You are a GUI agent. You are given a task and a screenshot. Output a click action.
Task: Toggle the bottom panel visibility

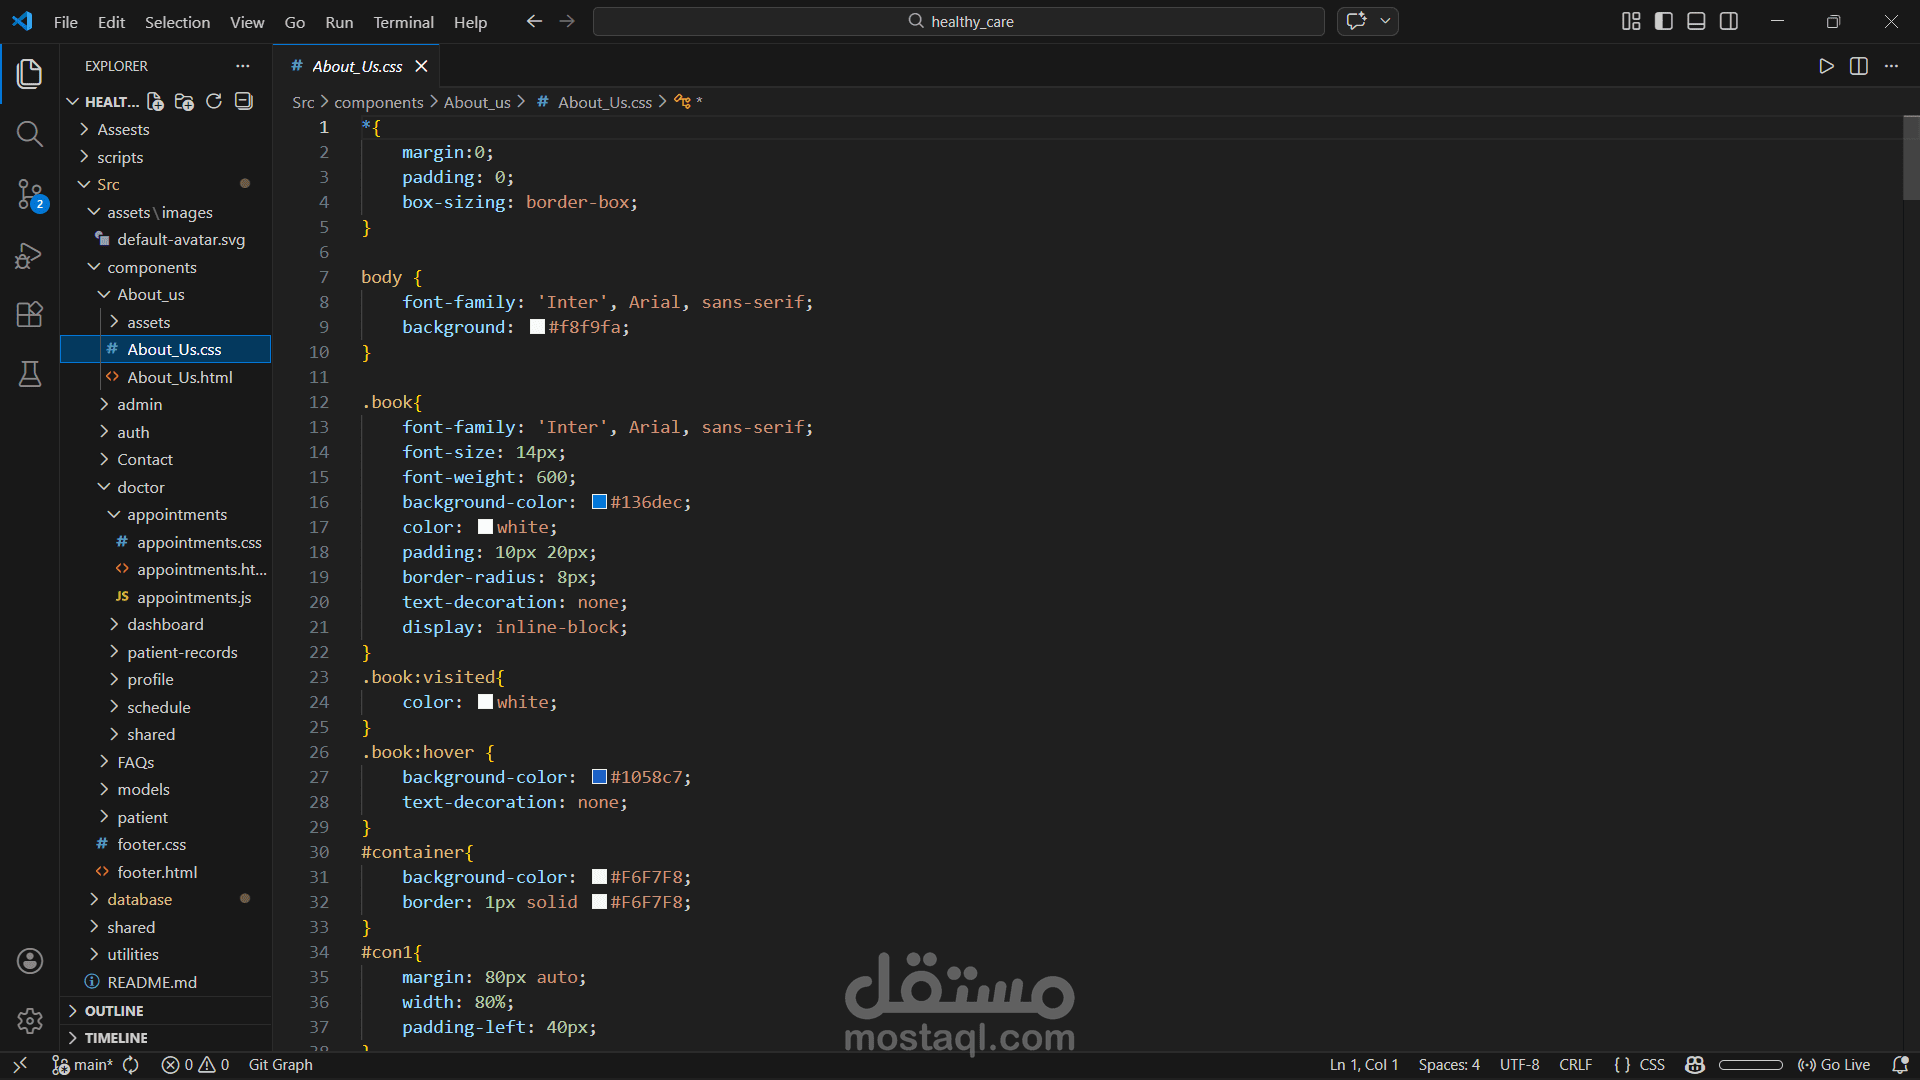(x=1696, y=21)
